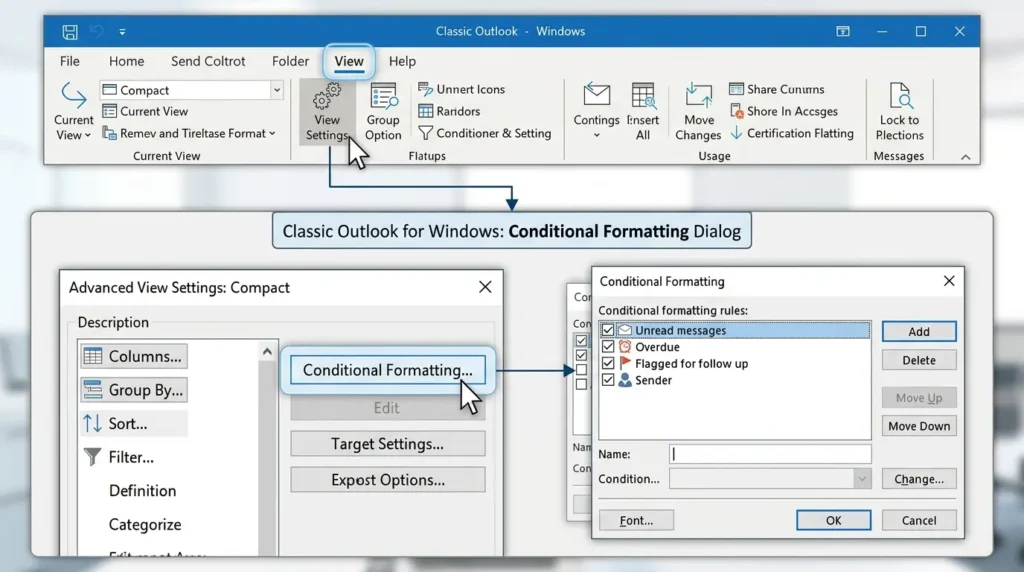Open Remev and Tireltase Format dropdown

(189, 133)
